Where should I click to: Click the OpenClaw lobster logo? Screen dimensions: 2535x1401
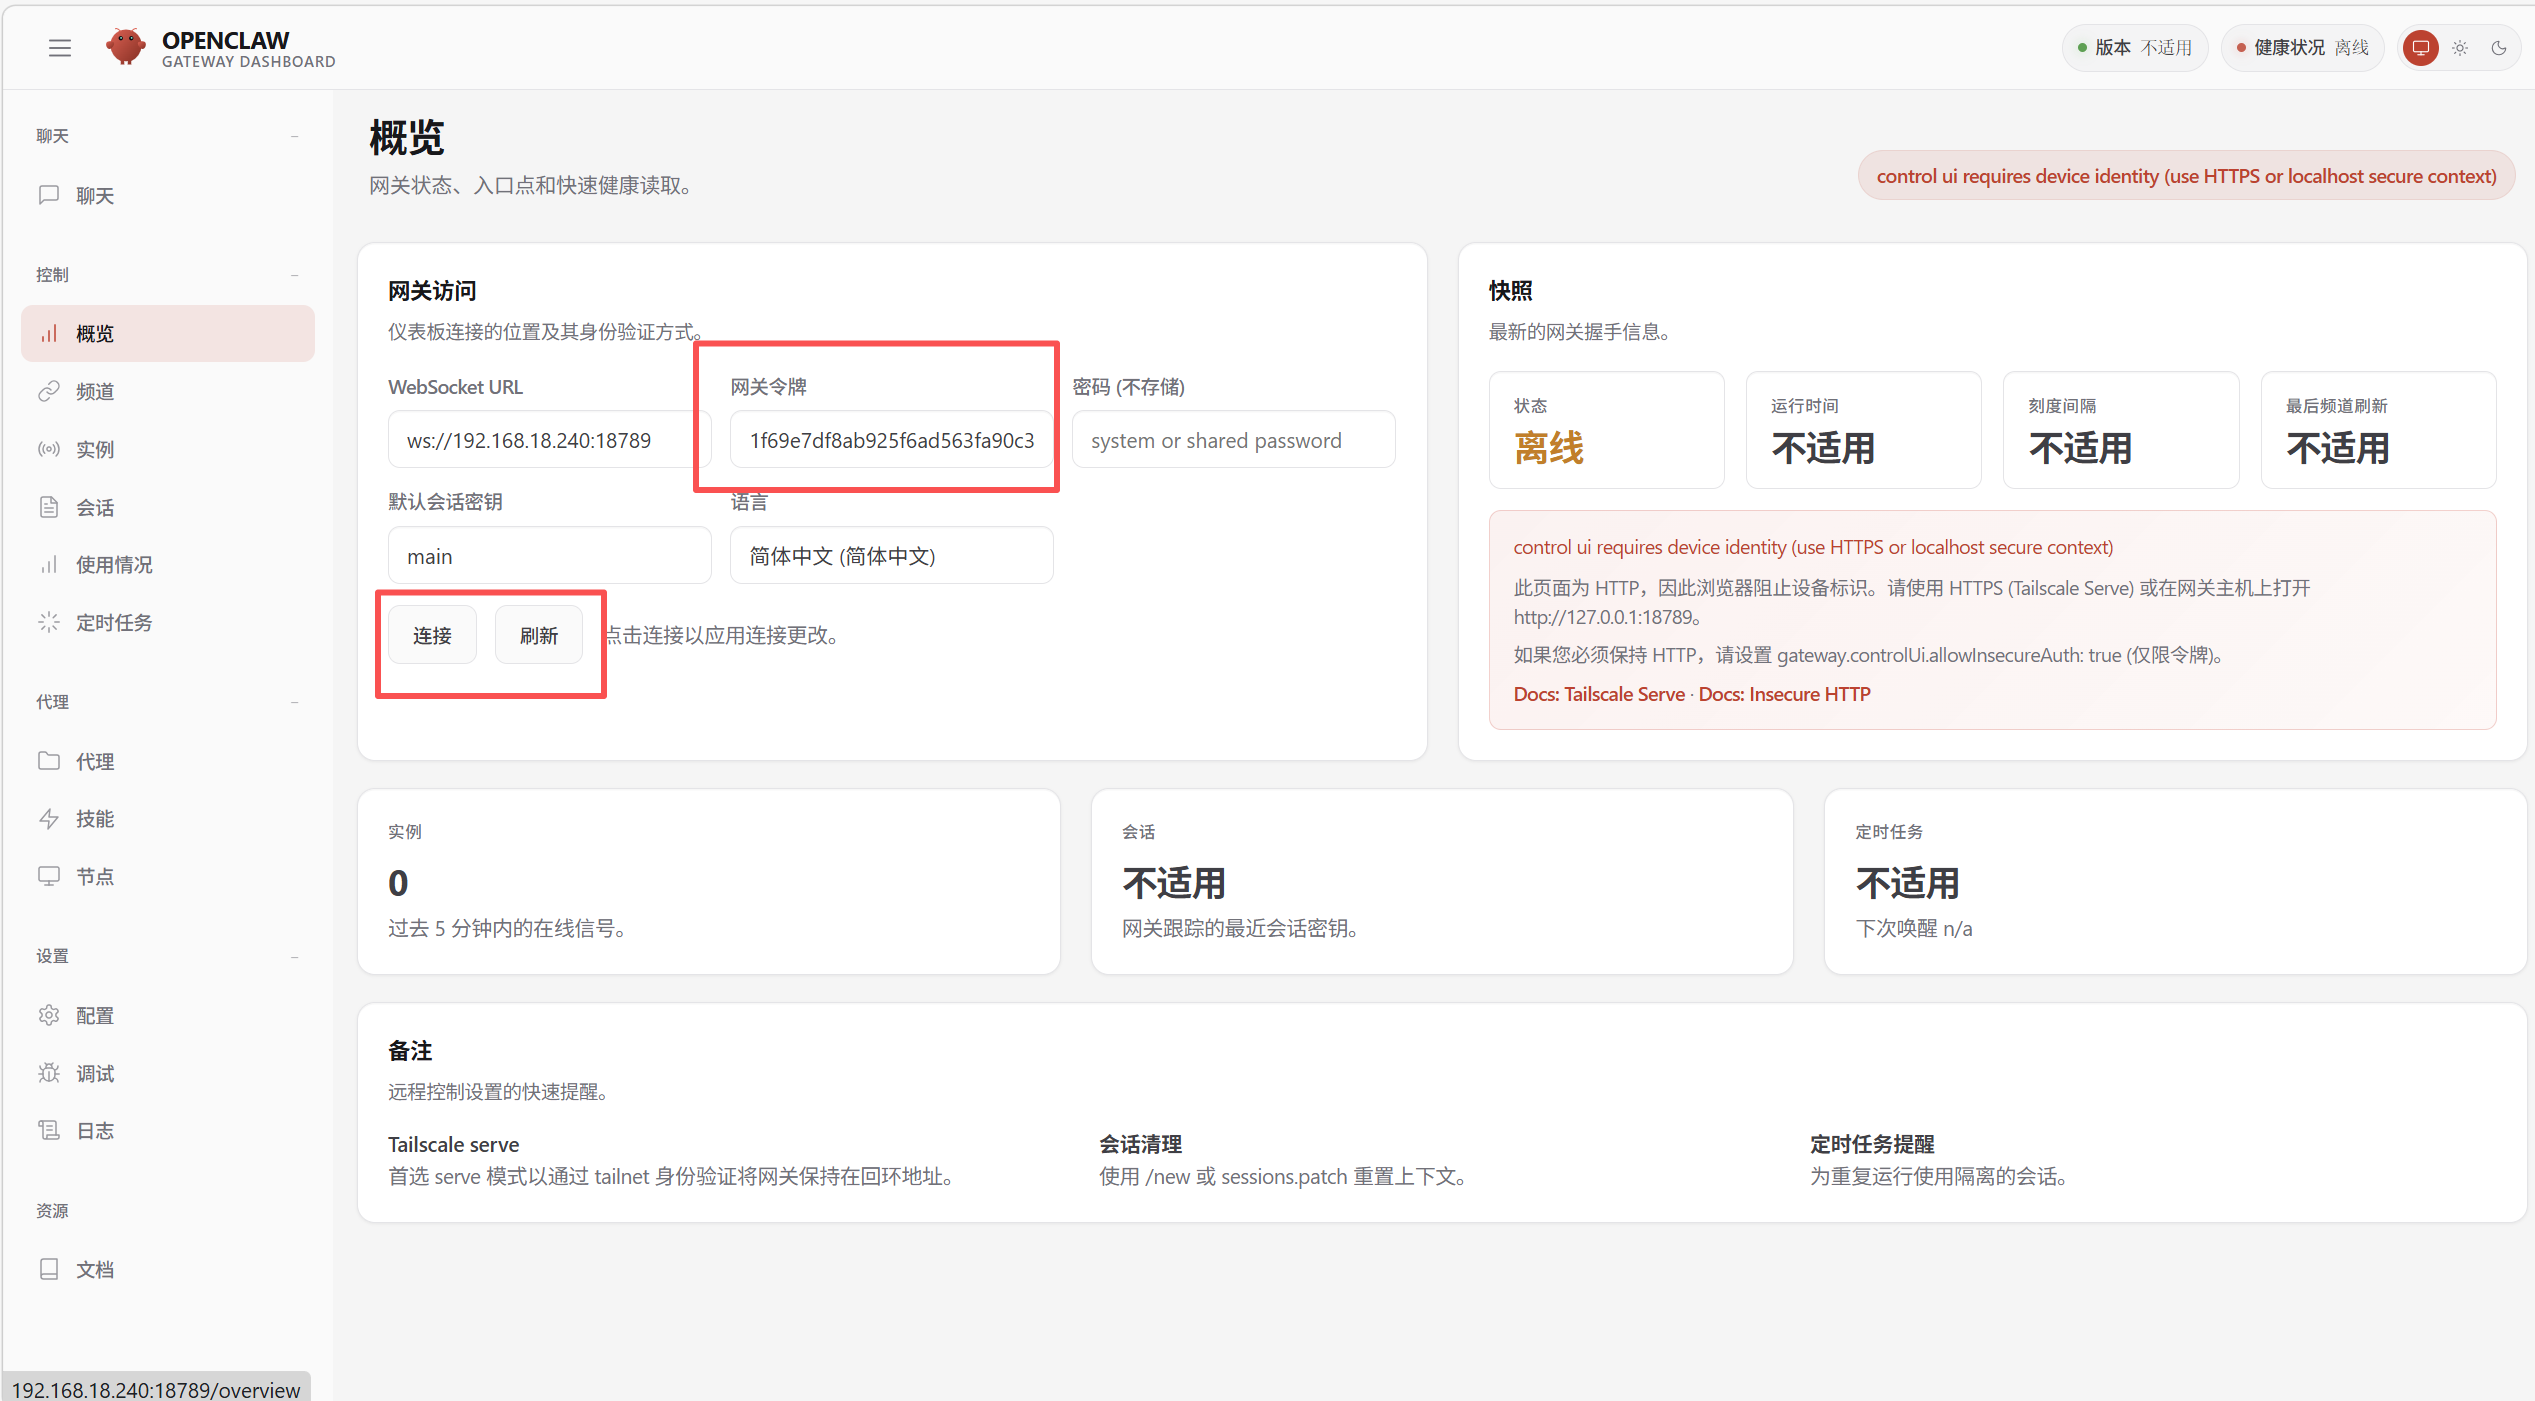tap(126, 47)
